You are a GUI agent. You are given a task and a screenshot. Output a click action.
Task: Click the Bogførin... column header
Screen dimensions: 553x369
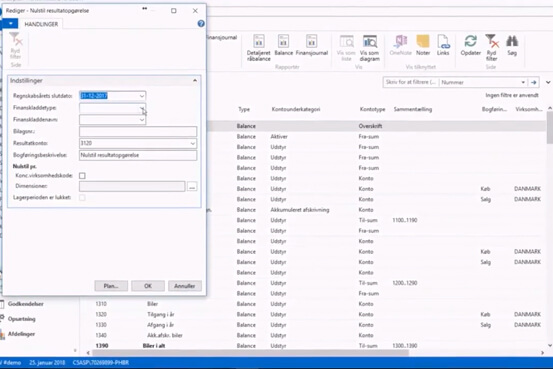click(494, 109)
